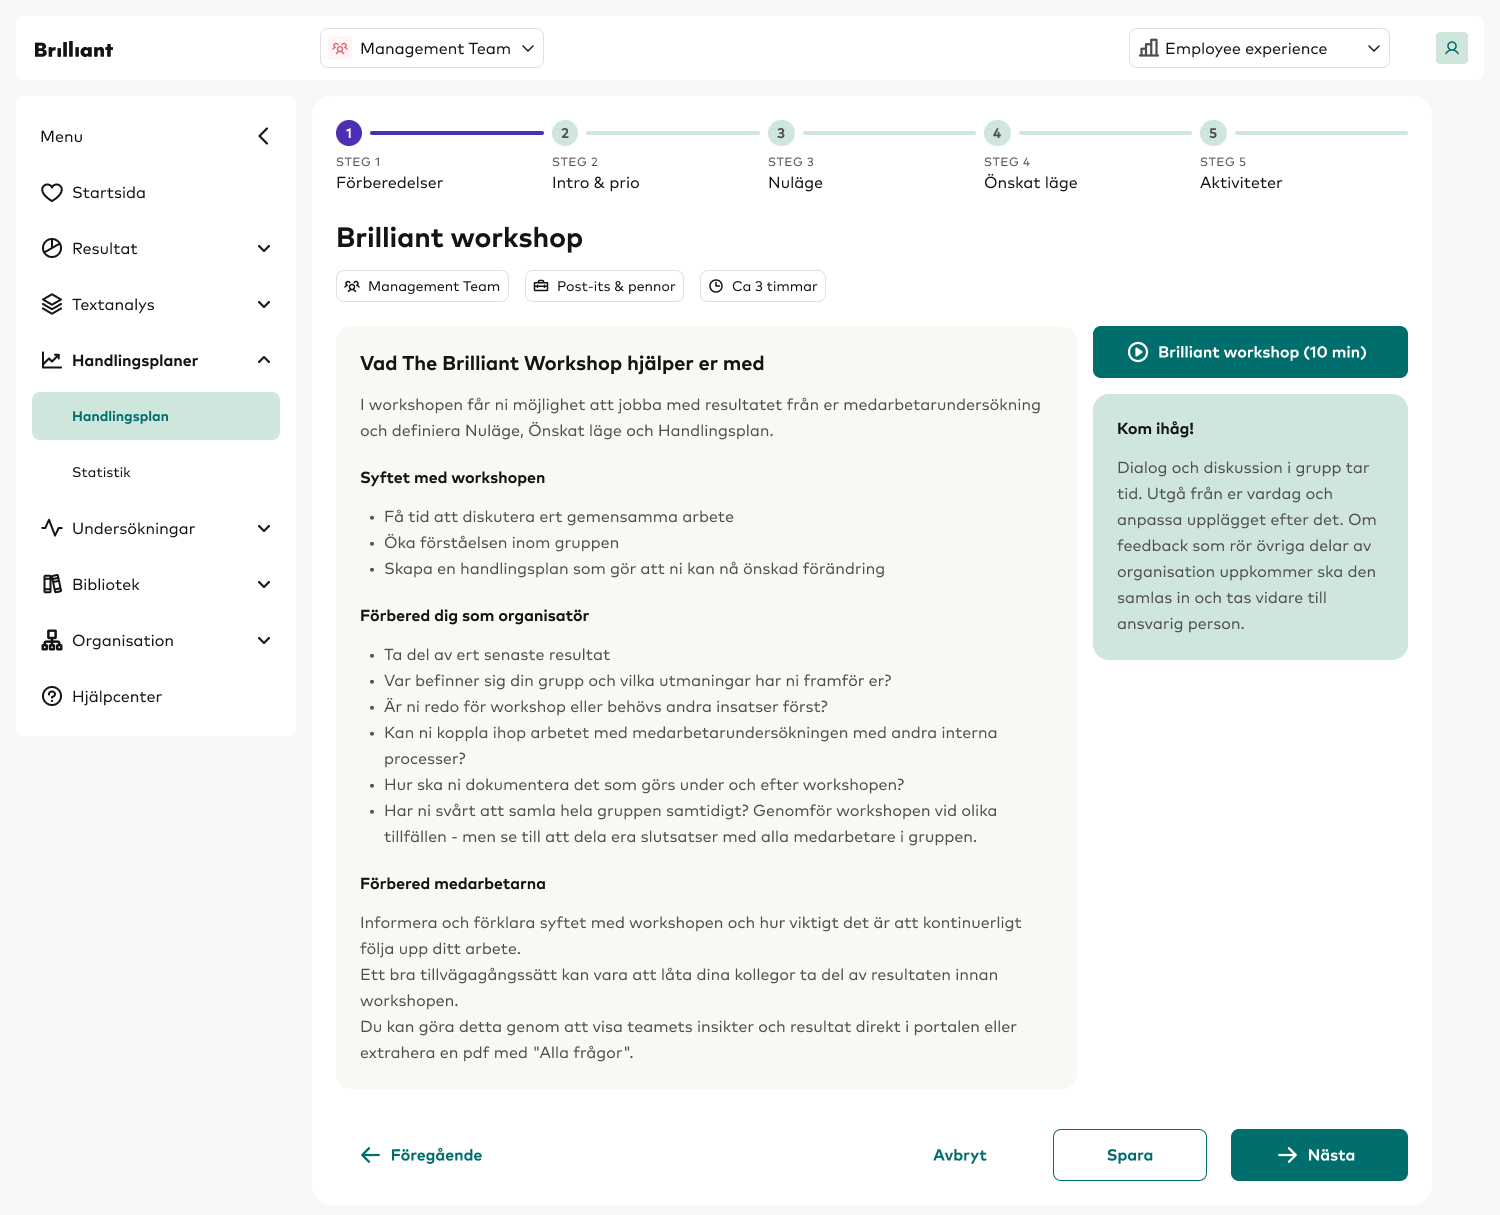The image size is (1500, 1215).
Task: Click the layers icon beside Textanalys
Action: tap(52, 304)
